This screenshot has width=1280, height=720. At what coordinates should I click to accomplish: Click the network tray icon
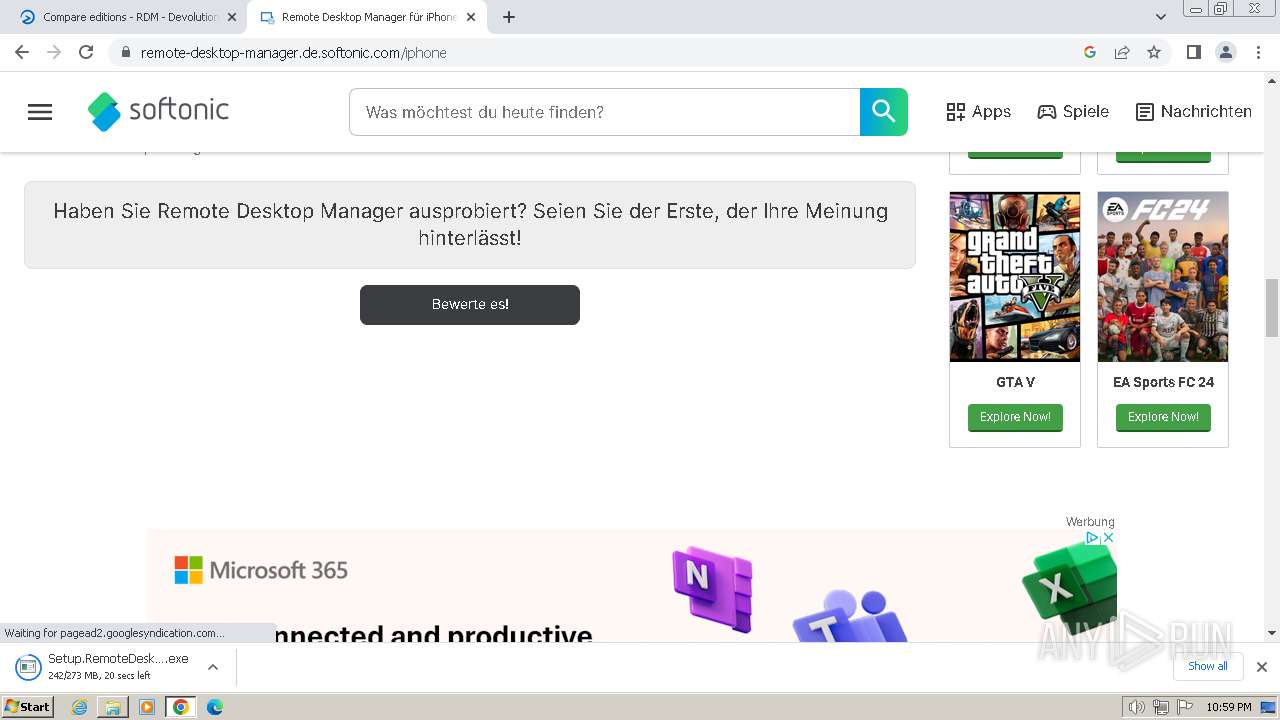[1161, 707]
